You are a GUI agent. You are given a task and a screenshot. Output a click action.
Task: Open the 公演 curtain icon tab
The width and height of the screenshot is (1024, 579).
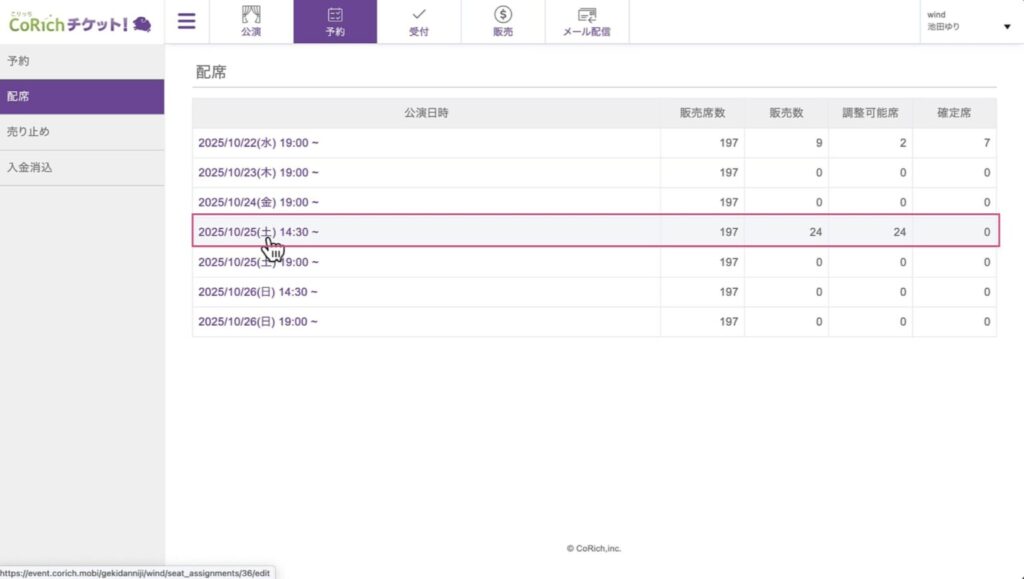coord(251,22)
